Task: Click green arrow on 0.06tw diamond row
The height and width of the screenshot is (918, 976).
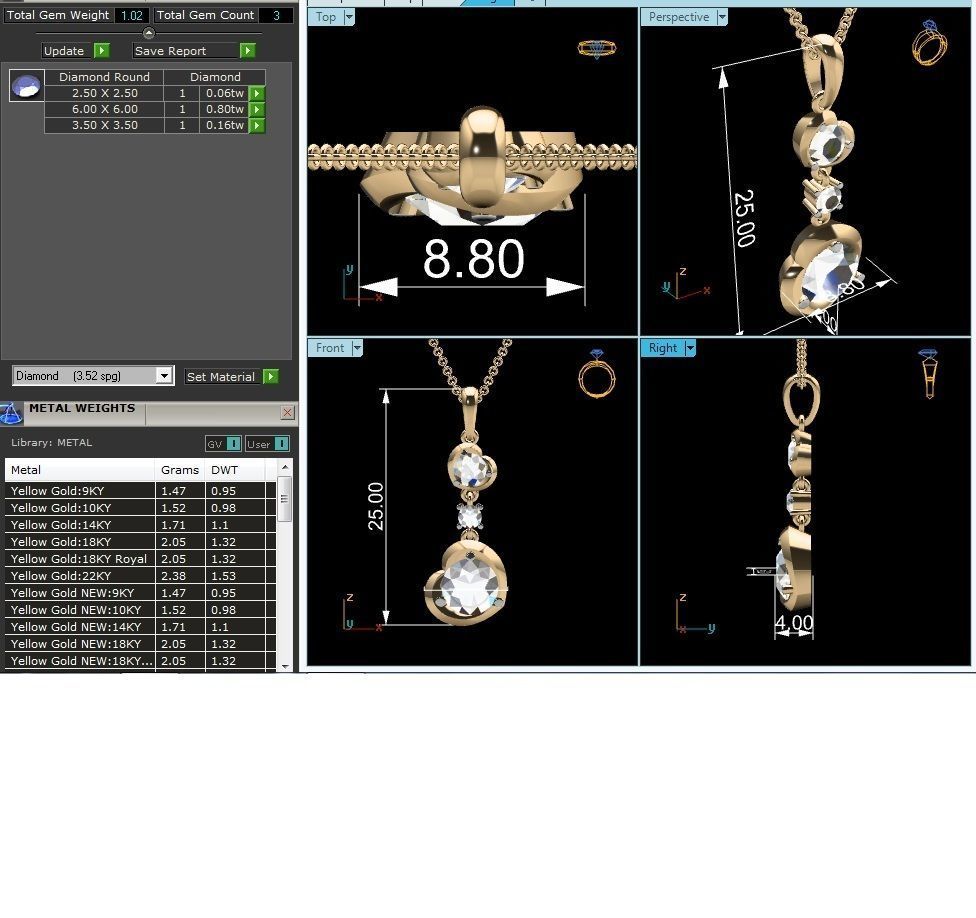Action: point(256,93)
